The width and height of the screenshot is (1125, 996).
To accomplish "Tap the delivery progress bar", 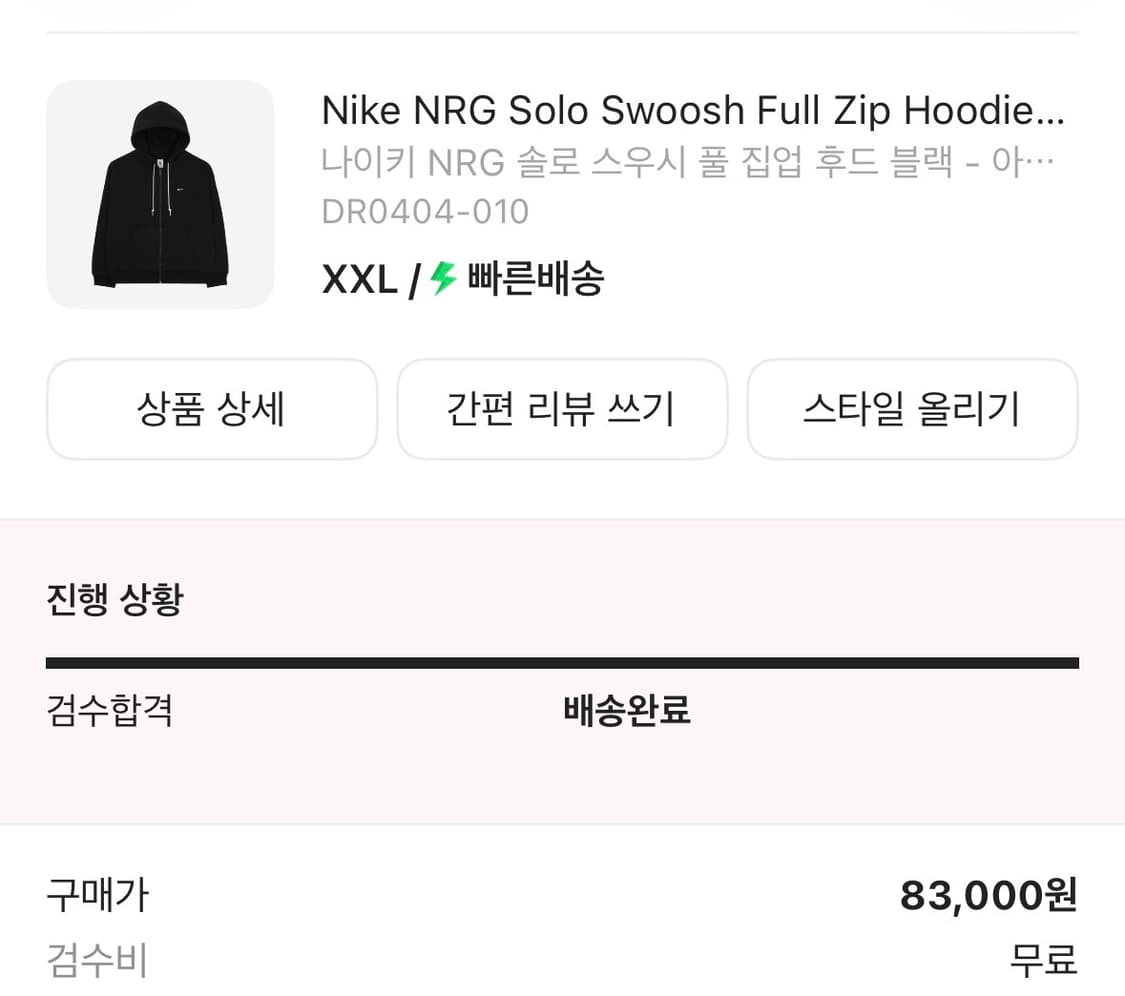I will (562, 660).
